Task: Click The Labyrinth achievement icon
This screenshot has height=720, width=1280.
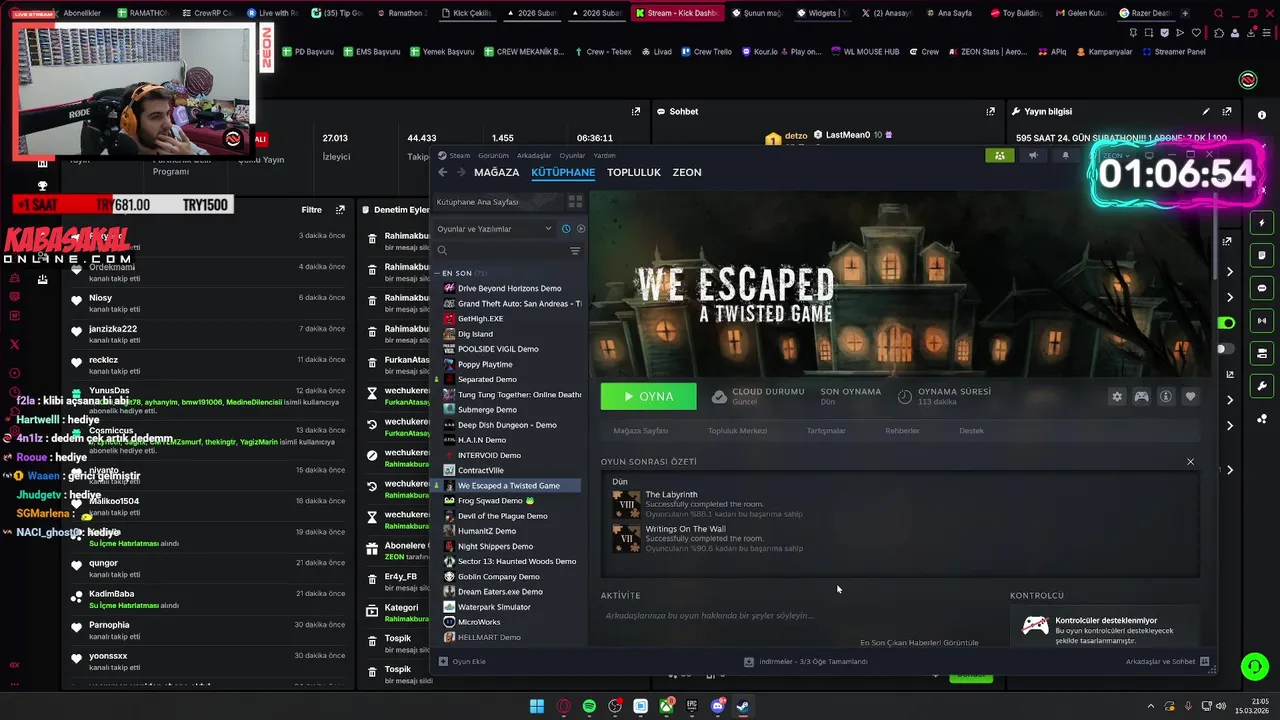Action: (626, 504)
